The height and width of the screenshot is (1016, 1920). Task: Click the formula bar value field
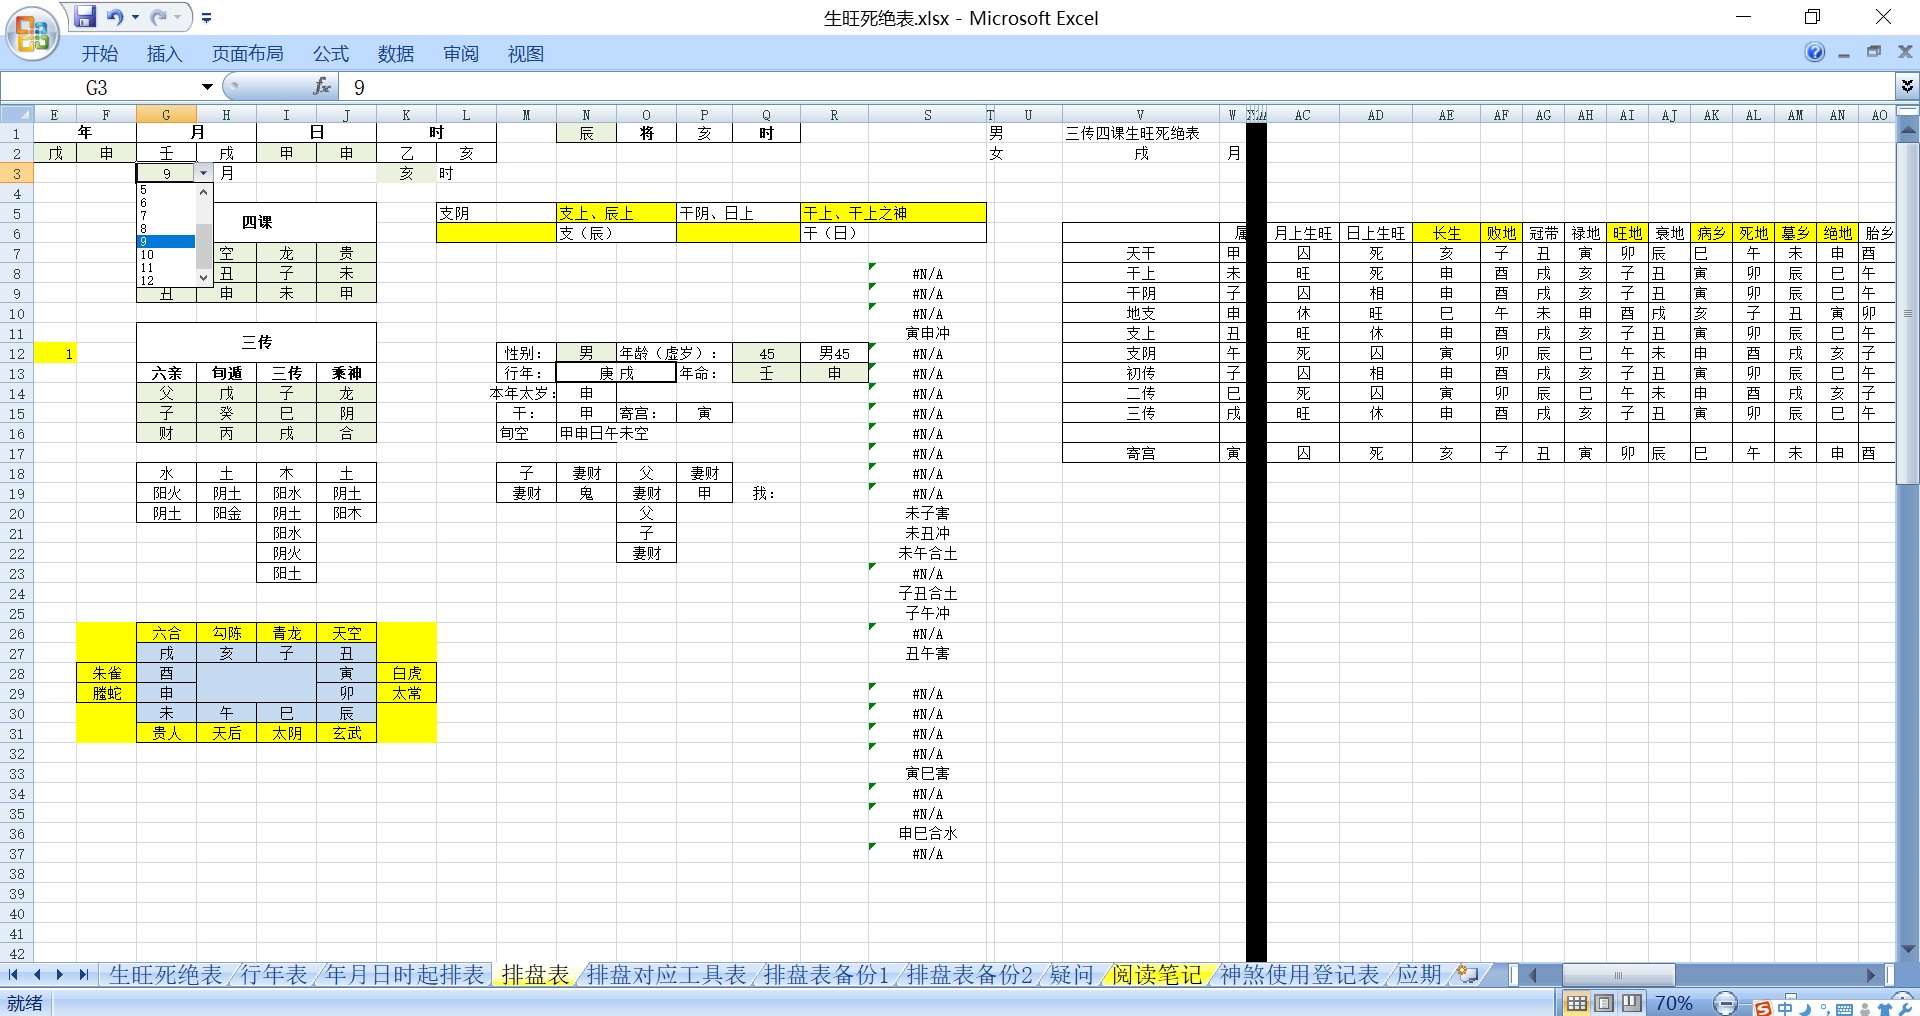[x=1115, y=87]
